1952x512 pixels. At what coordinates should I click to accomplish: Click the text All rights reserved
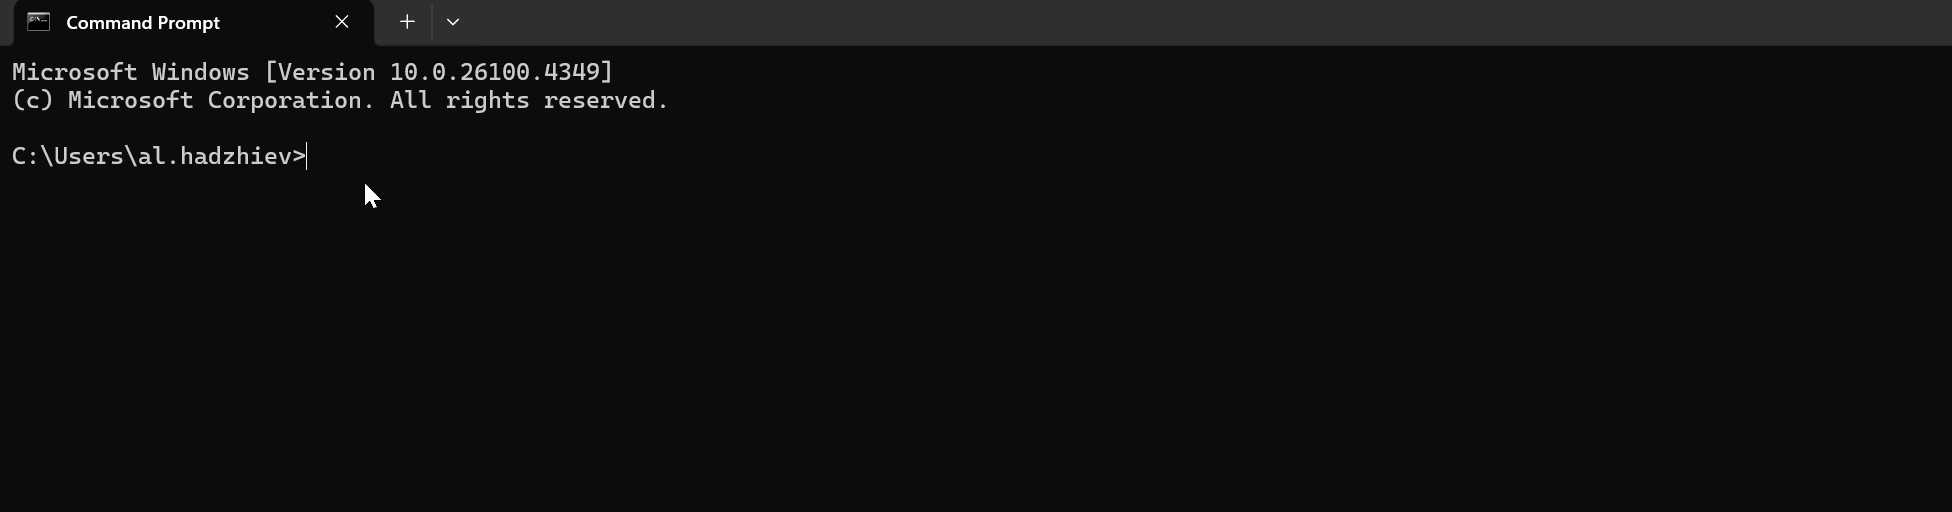(529, 100)
